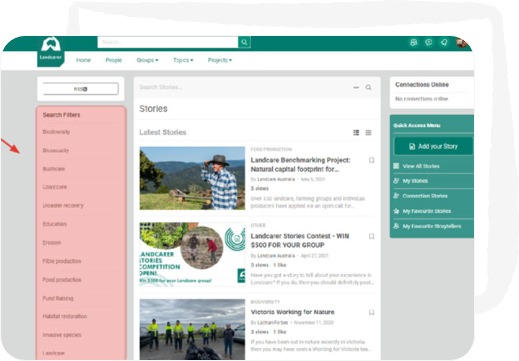519x361 pixels.
Task: Click the Connection Stories icon
Action: pos(396,196)
